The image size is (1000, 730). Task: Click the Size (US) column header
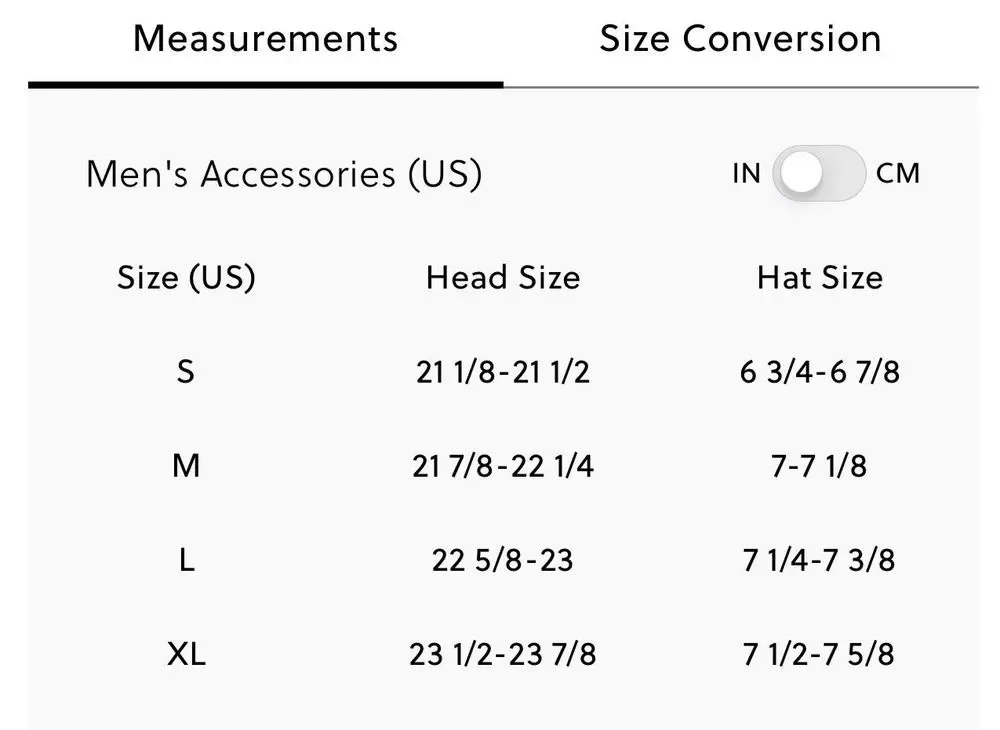(186, 278)
